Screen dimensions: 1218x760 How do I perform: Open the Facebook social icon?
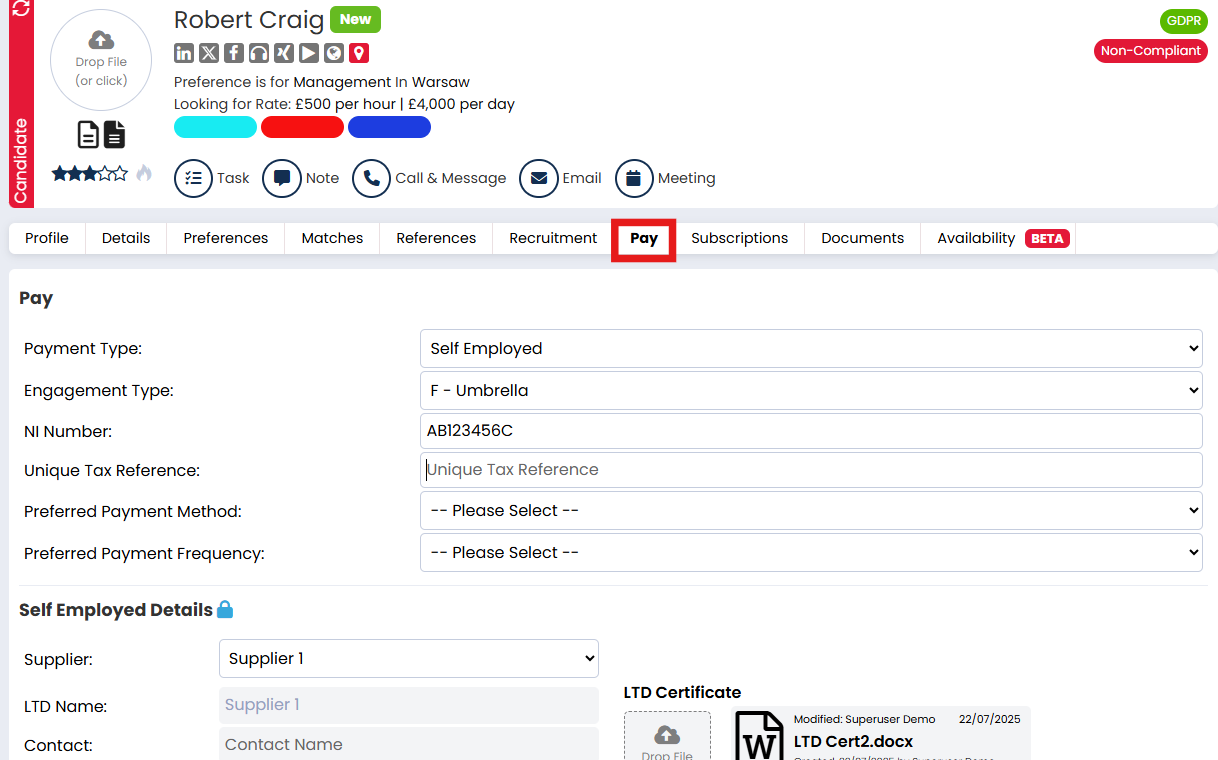[234, 53]
